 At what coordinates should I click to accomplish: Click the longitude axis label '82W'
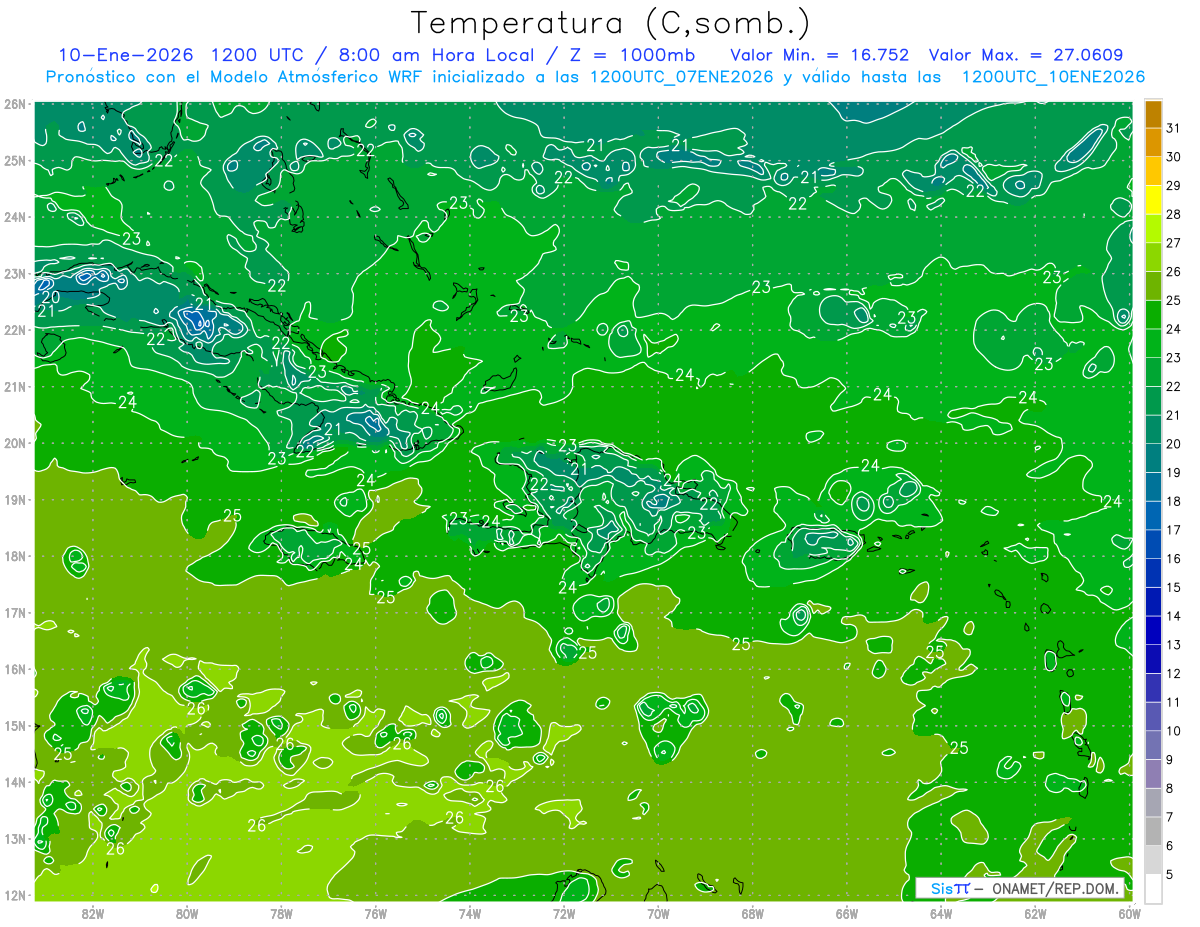pyautogui.click(x=93, y=913)
